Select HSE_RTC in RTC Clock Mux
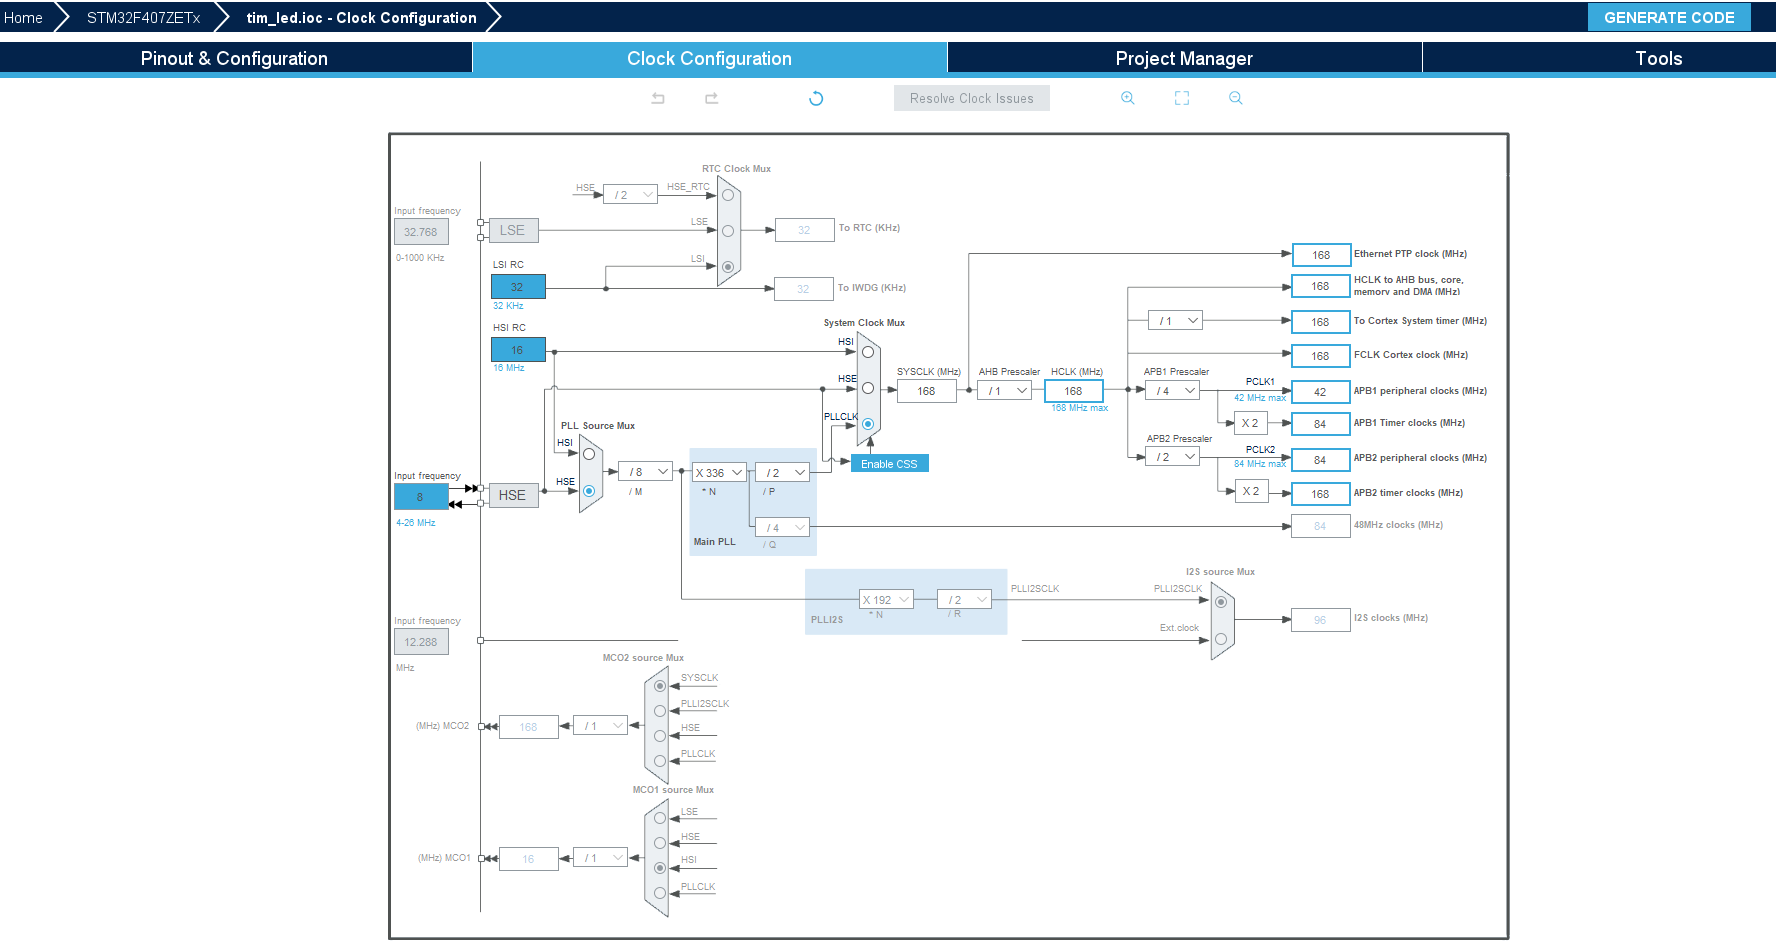This screenshot has width=1776, height=950. pyautogui.click(x=728, y=195)
